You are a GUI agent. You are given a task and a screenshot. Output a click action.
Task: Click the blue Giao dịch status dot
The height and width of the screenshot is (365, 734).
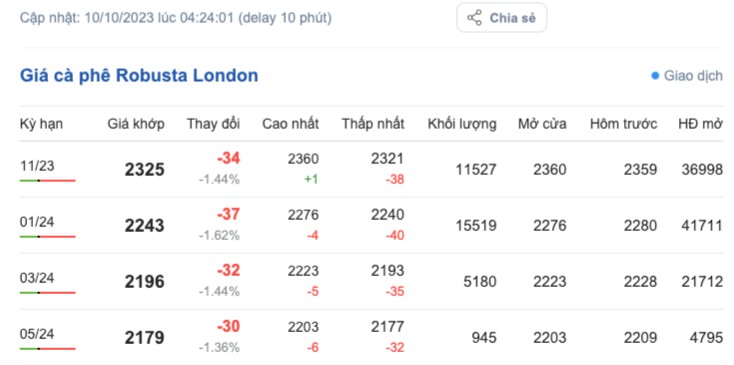click(x=655, y=75)
